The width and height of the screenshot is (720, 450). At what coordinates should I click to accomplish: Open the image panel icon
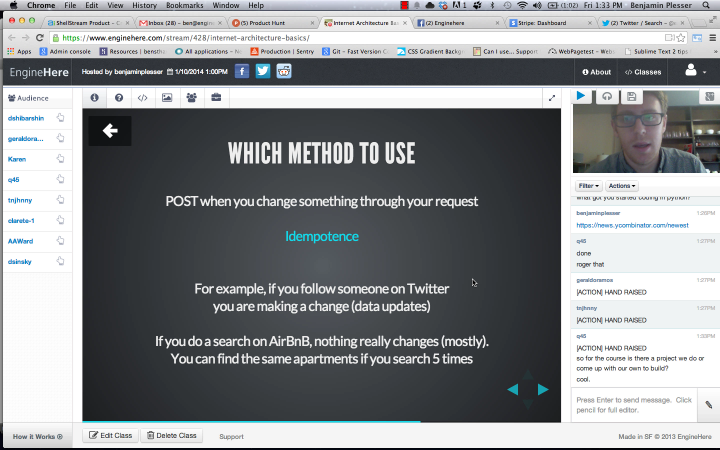point(166,98)
